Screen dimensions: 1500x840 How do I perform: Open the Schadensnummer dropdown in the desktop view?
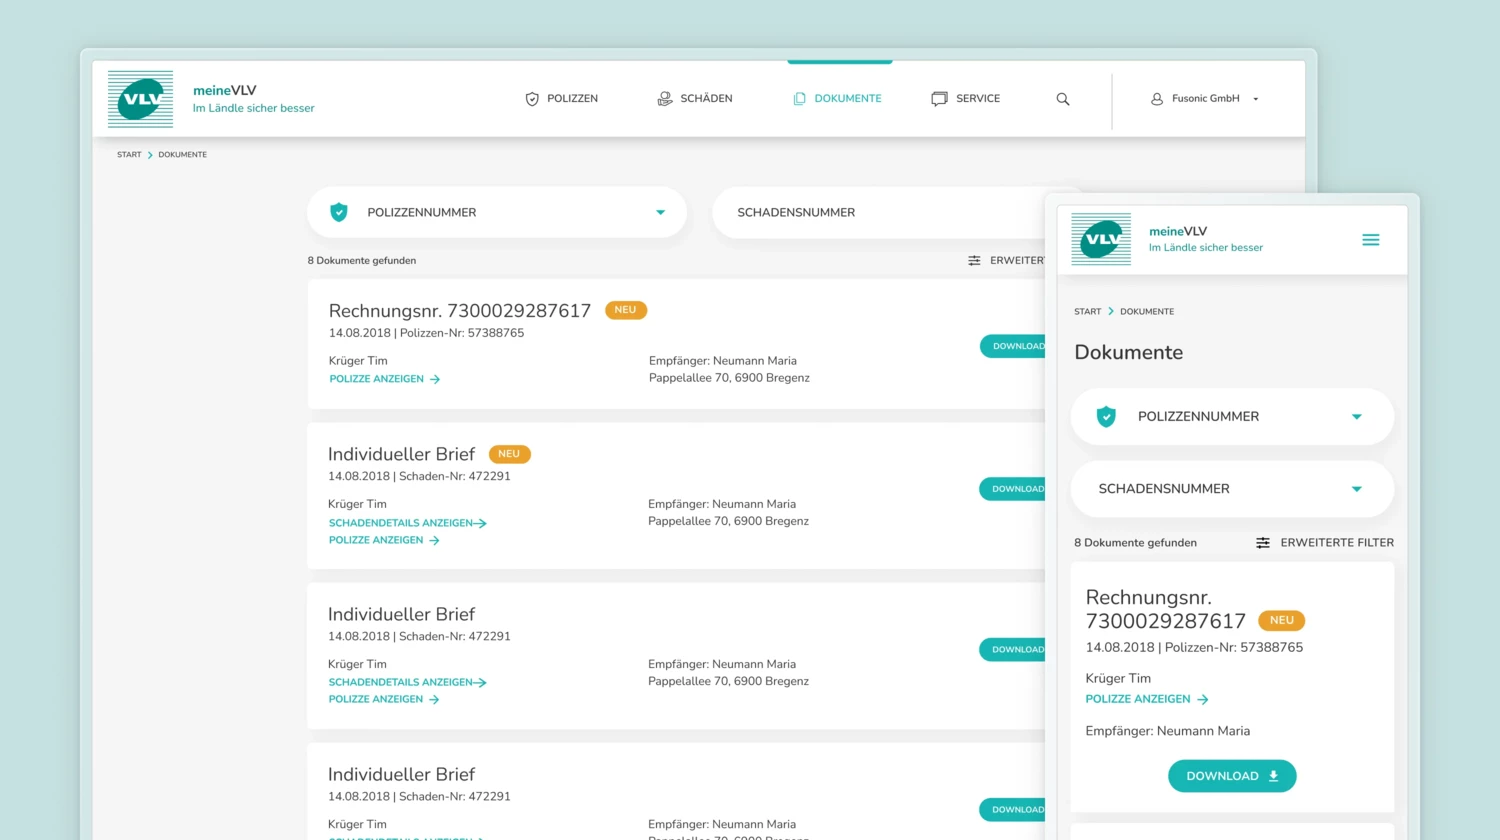[878, 212]
